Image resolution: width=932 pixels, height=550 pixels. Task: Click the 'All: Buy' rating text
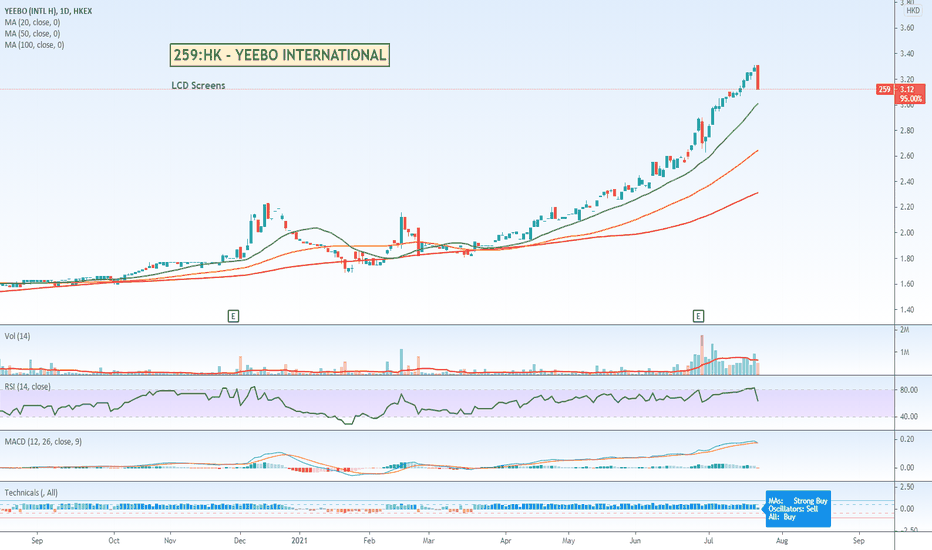[x=782, y=517]
